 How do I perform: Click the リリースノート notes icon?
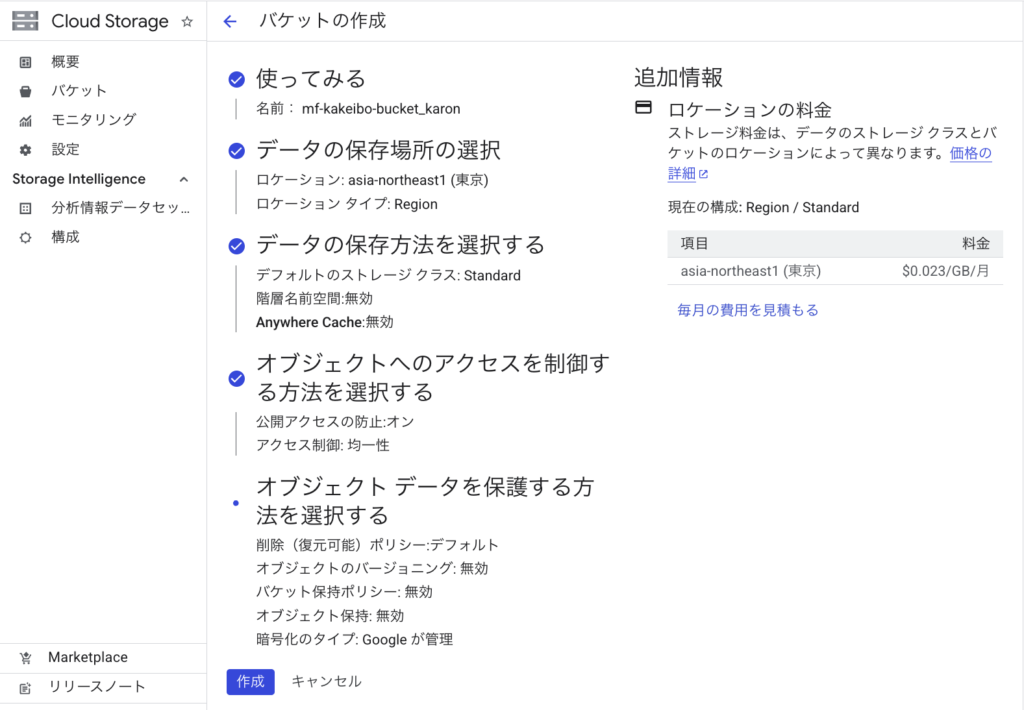pyautogui.click(x=26, y=687)
